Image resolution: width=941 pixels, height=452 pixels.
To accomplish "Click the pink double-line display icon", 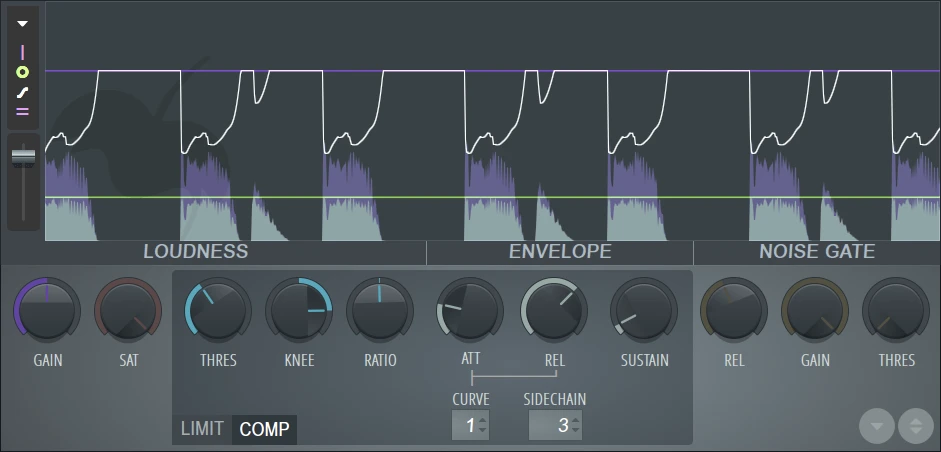I will (23, 112).
